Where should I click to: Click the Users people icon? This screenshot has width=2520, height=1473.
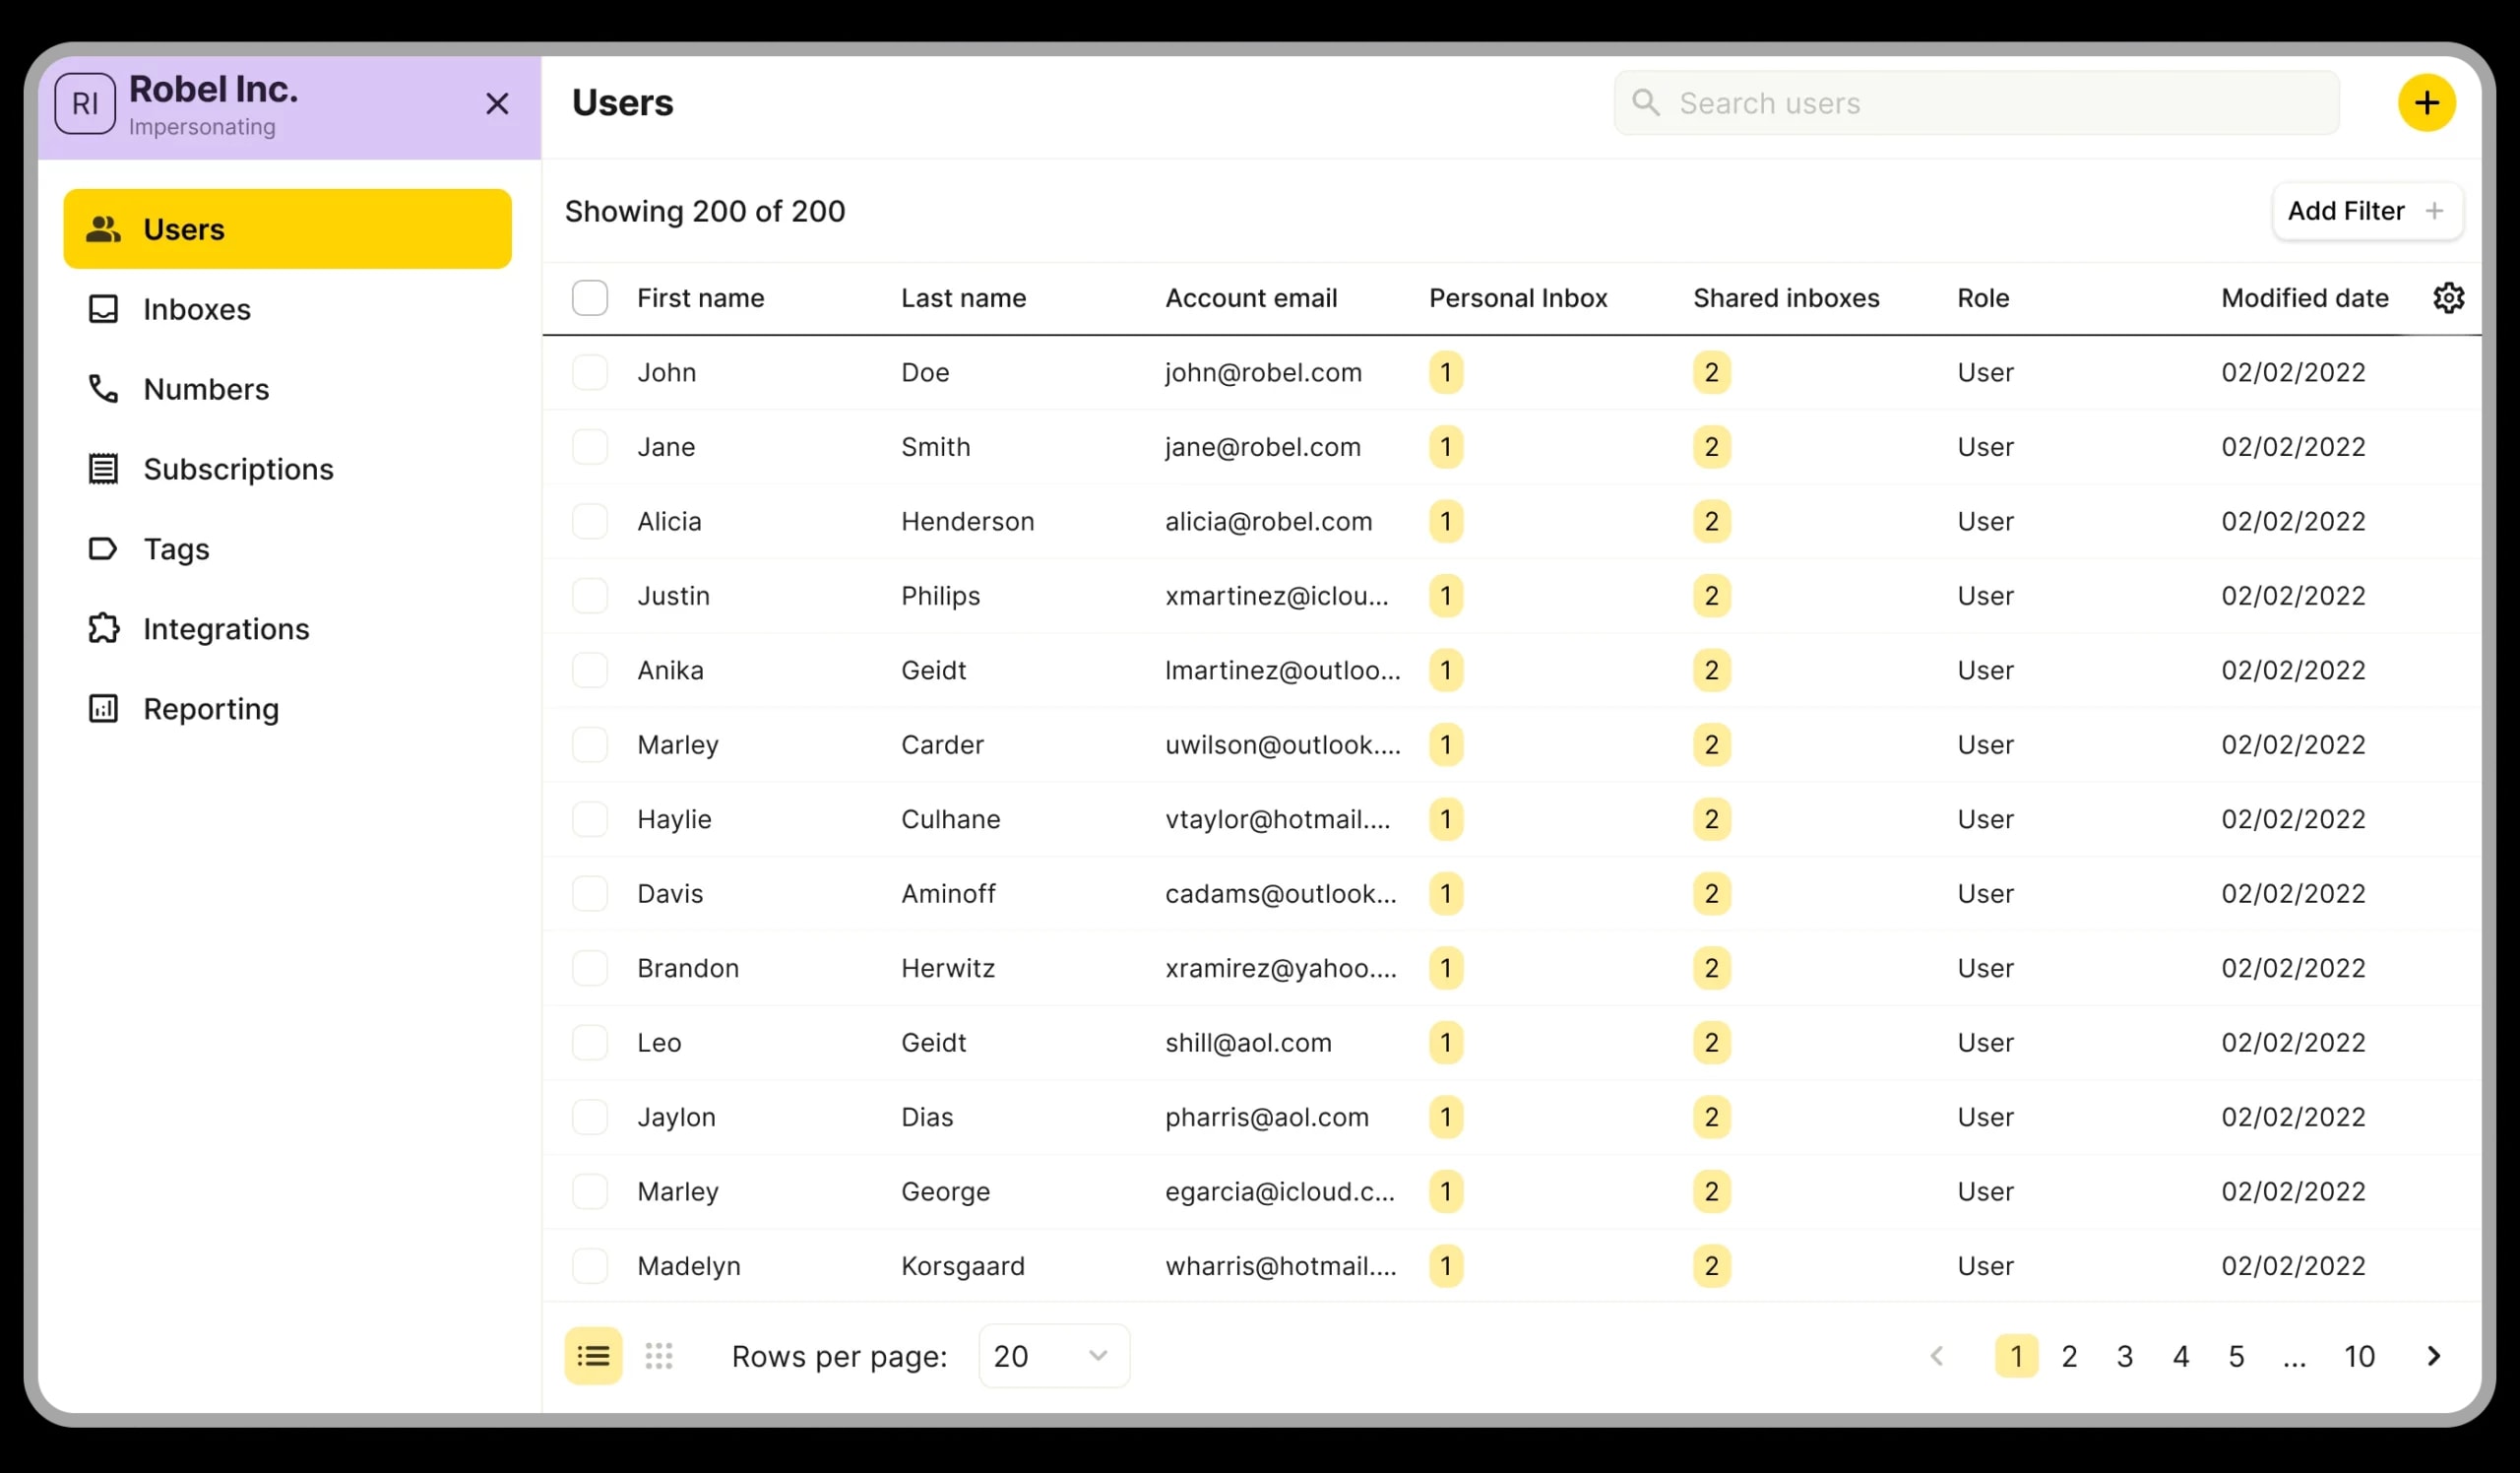[103, 229]
